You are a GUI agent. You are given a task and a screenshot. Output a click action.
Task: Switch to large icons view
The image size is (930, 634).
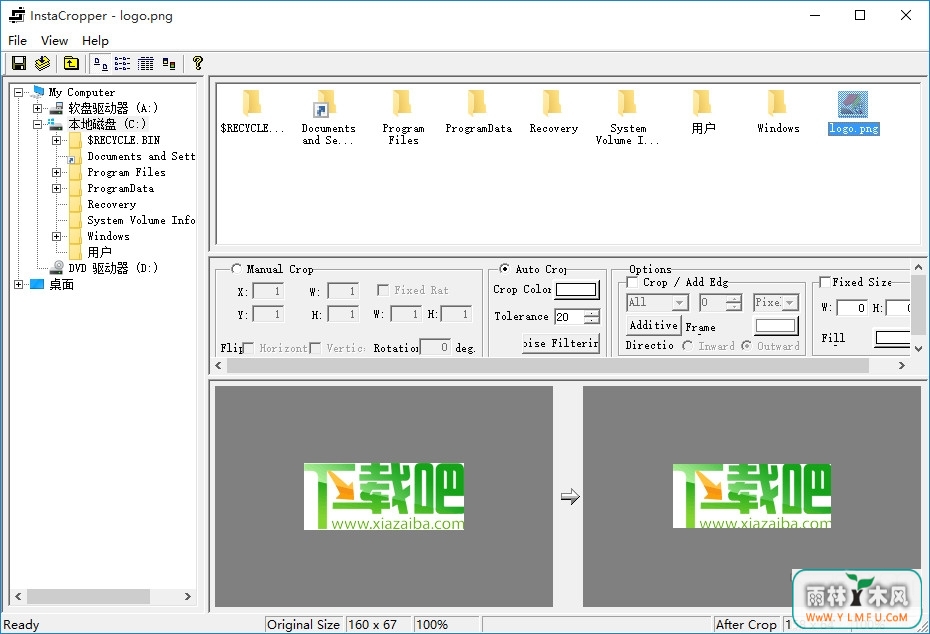click(x=101, y=63)
